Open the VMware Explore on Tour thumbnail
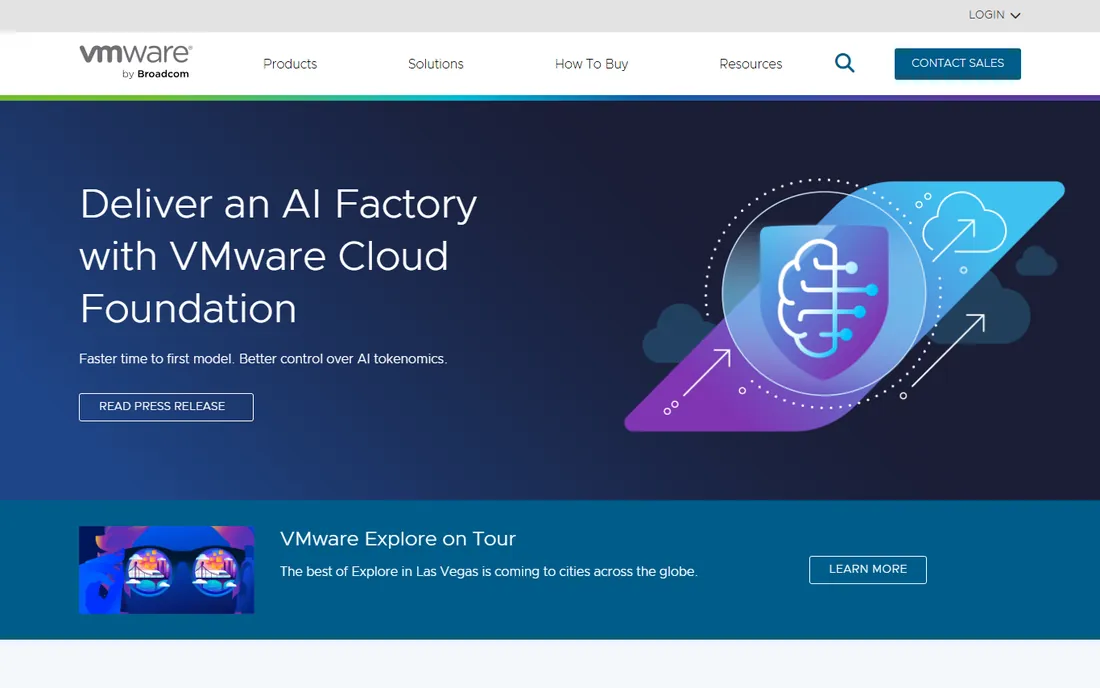Image resolution: width=1100 pixels, height=688 pixels. [166, 569]
